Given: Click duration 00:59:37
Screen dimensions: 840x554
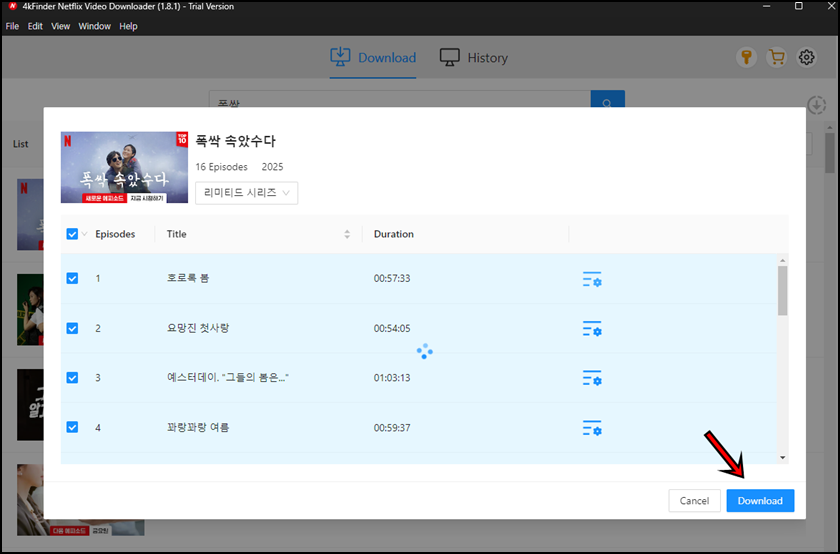Looking at the screenshot, I should pyautogui.click(x=392, y=428).
